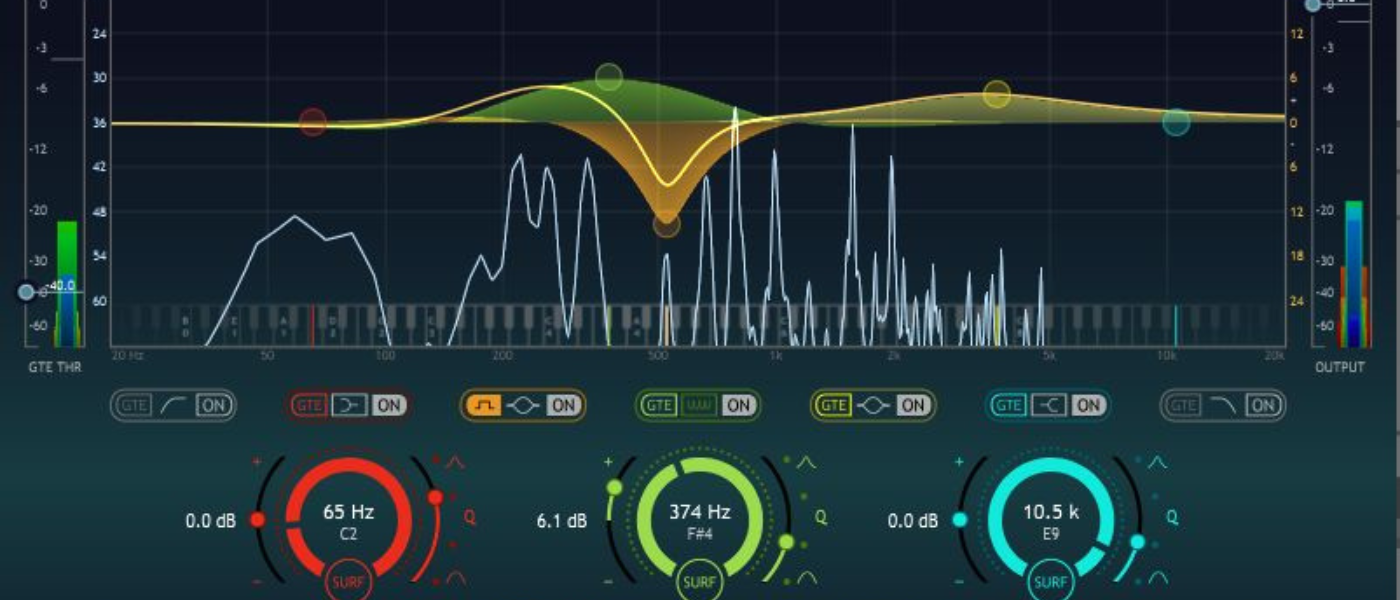Click the cyan band gain slider handle
This screenshot has height=600, width=1400.
click(x=960, y=520)
